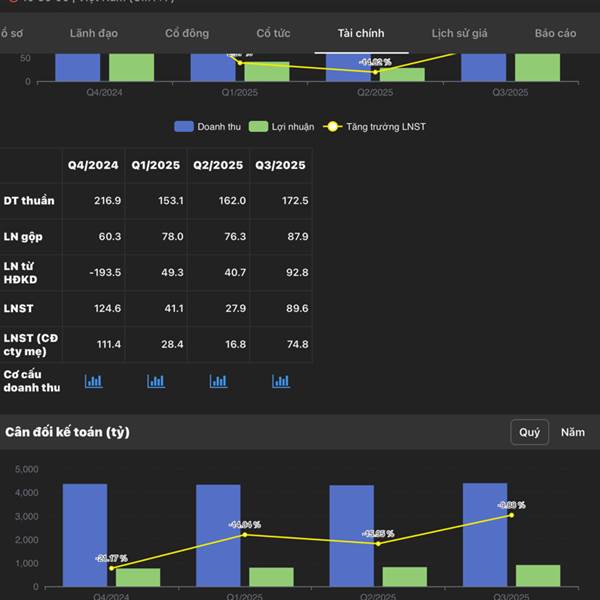Click DT thuần value 172.5
The image size is (600, 600).
295,201
